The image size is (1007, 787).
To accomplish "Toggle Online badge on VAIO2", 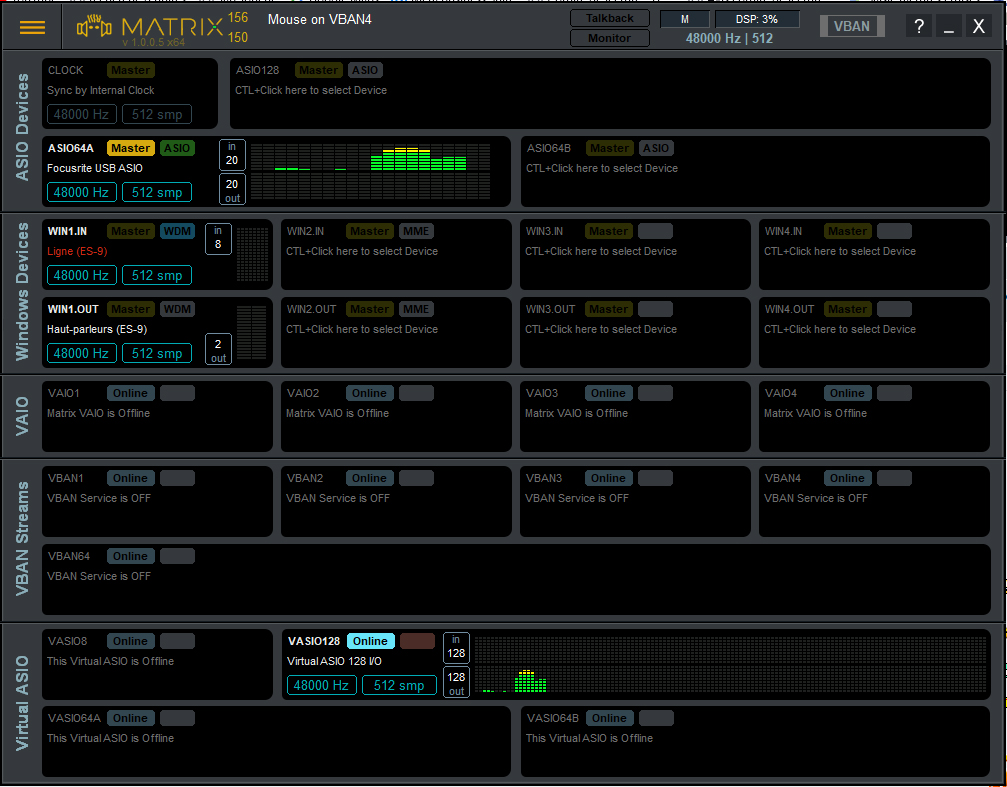I will pos(369,393).
